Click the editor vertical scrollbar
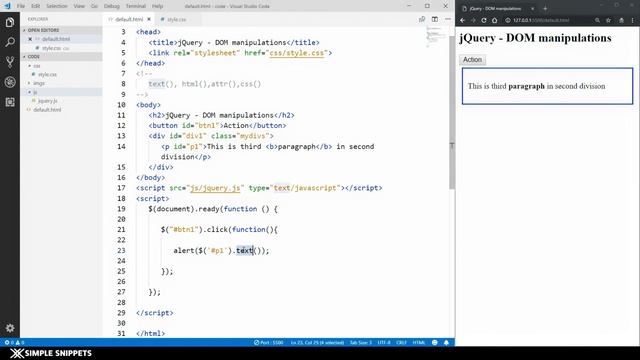Screen dimensions: 640x360 (452, 112)
